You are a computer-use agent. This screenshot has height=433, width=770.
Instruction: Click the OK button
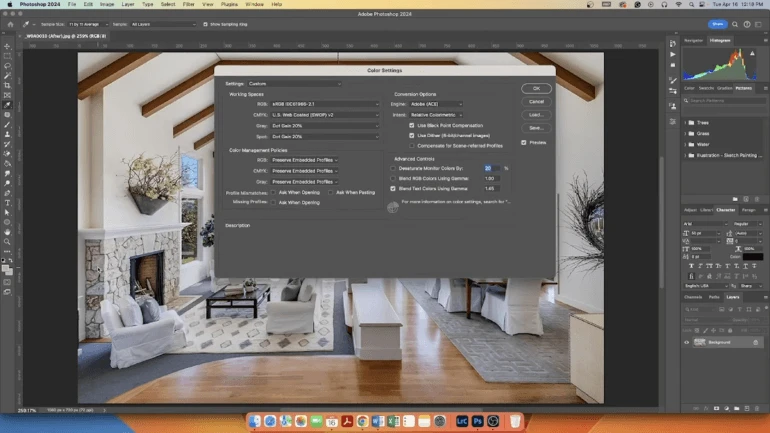(x=536, y=88)
